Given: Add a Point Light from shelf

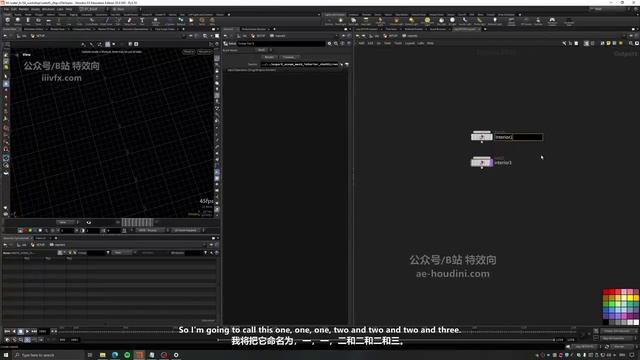Looking at the screenshot, I should (341, 21).
